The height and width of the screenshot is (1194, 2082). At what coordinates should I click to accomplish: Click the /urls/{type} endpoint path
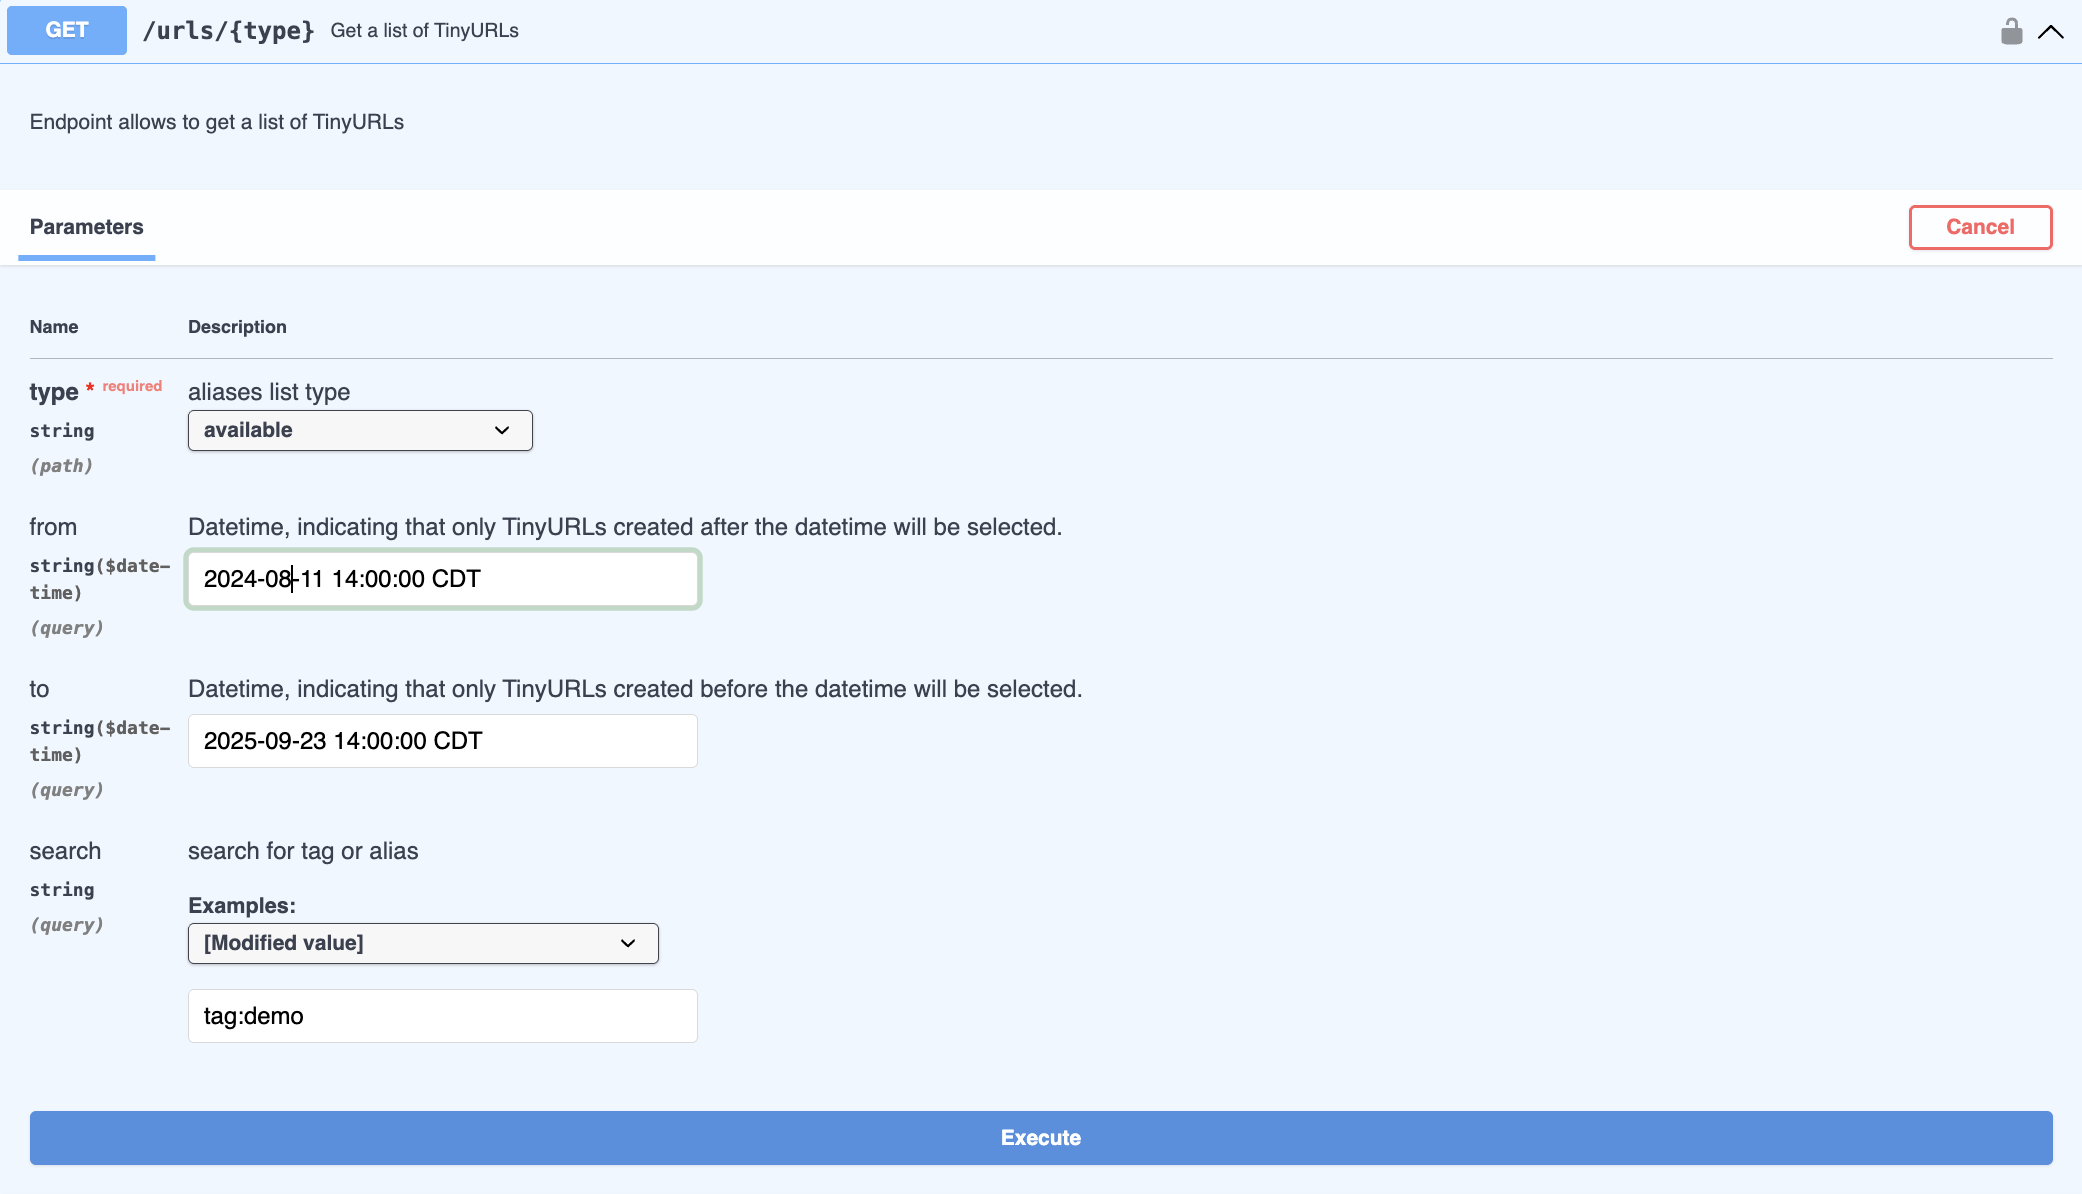pyautogui.click(x=228, y=31)
